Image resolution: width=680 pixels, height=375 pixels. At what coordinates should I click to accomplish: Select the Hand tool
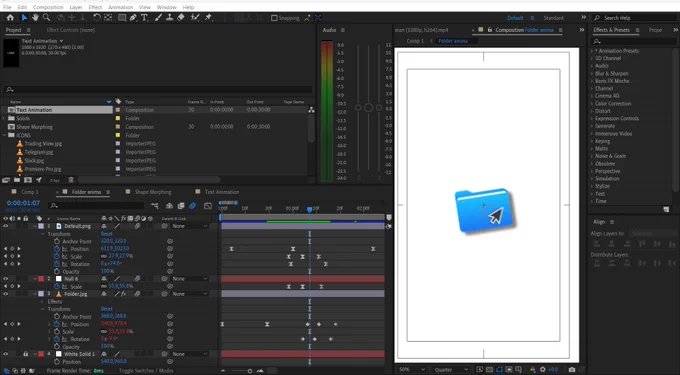coord(35,18)
